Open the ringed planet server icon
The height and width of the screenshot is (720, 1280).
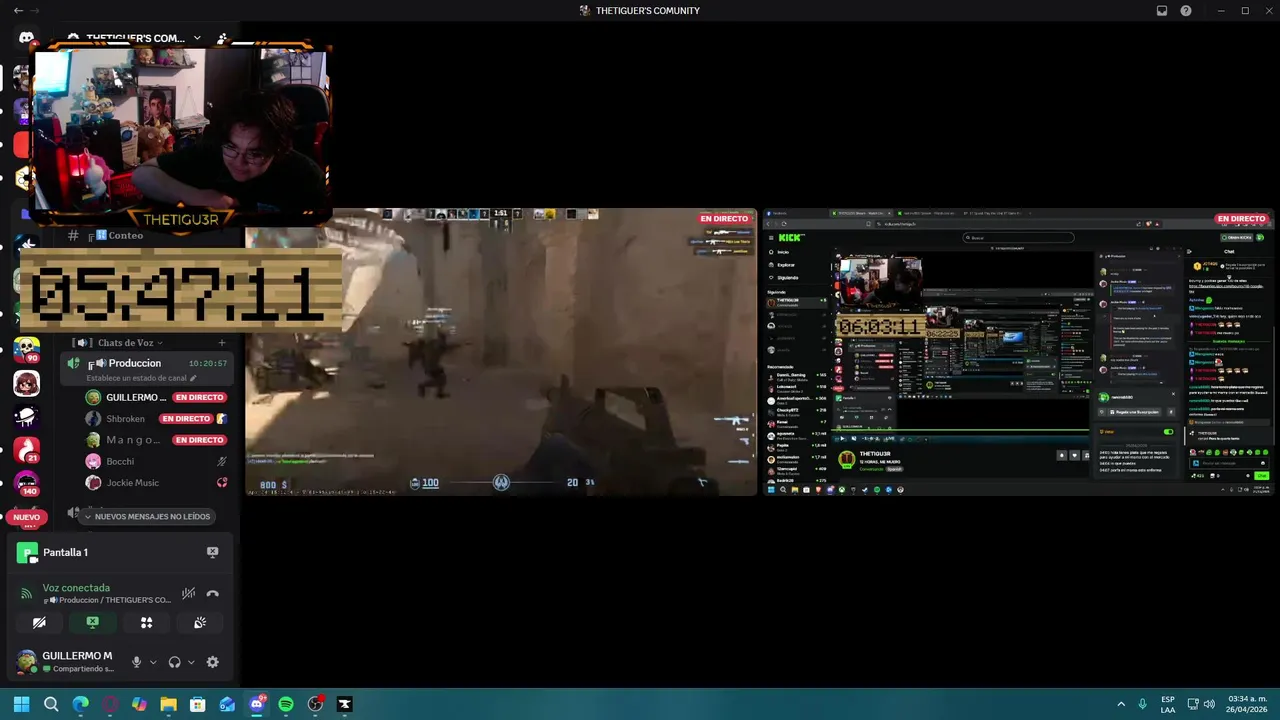point(26,418)
